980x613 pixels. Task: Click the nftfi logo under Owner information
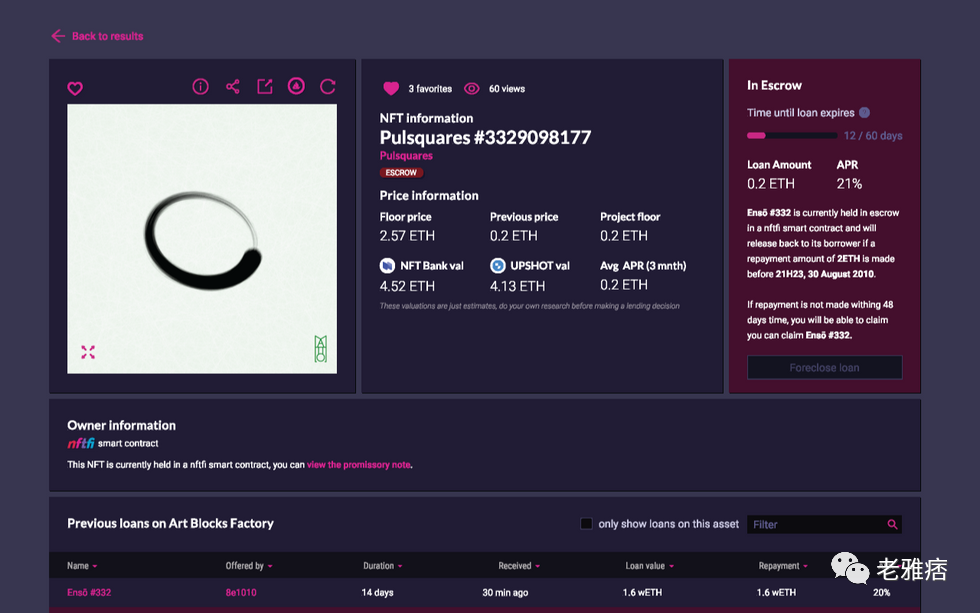[81, 443]
